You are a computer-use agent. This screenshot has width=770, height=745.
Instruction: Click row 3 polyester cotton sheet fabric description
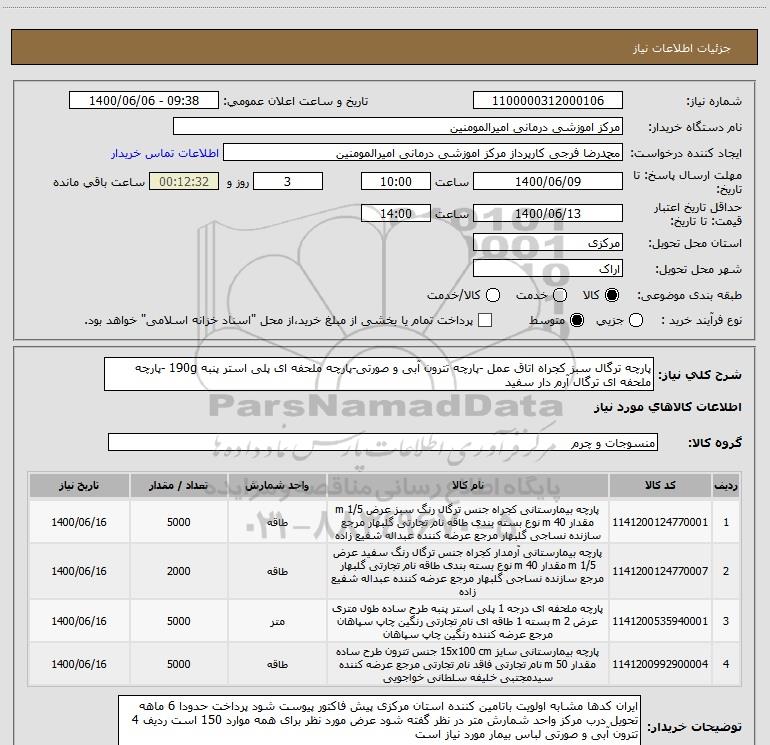coord(468,621)
